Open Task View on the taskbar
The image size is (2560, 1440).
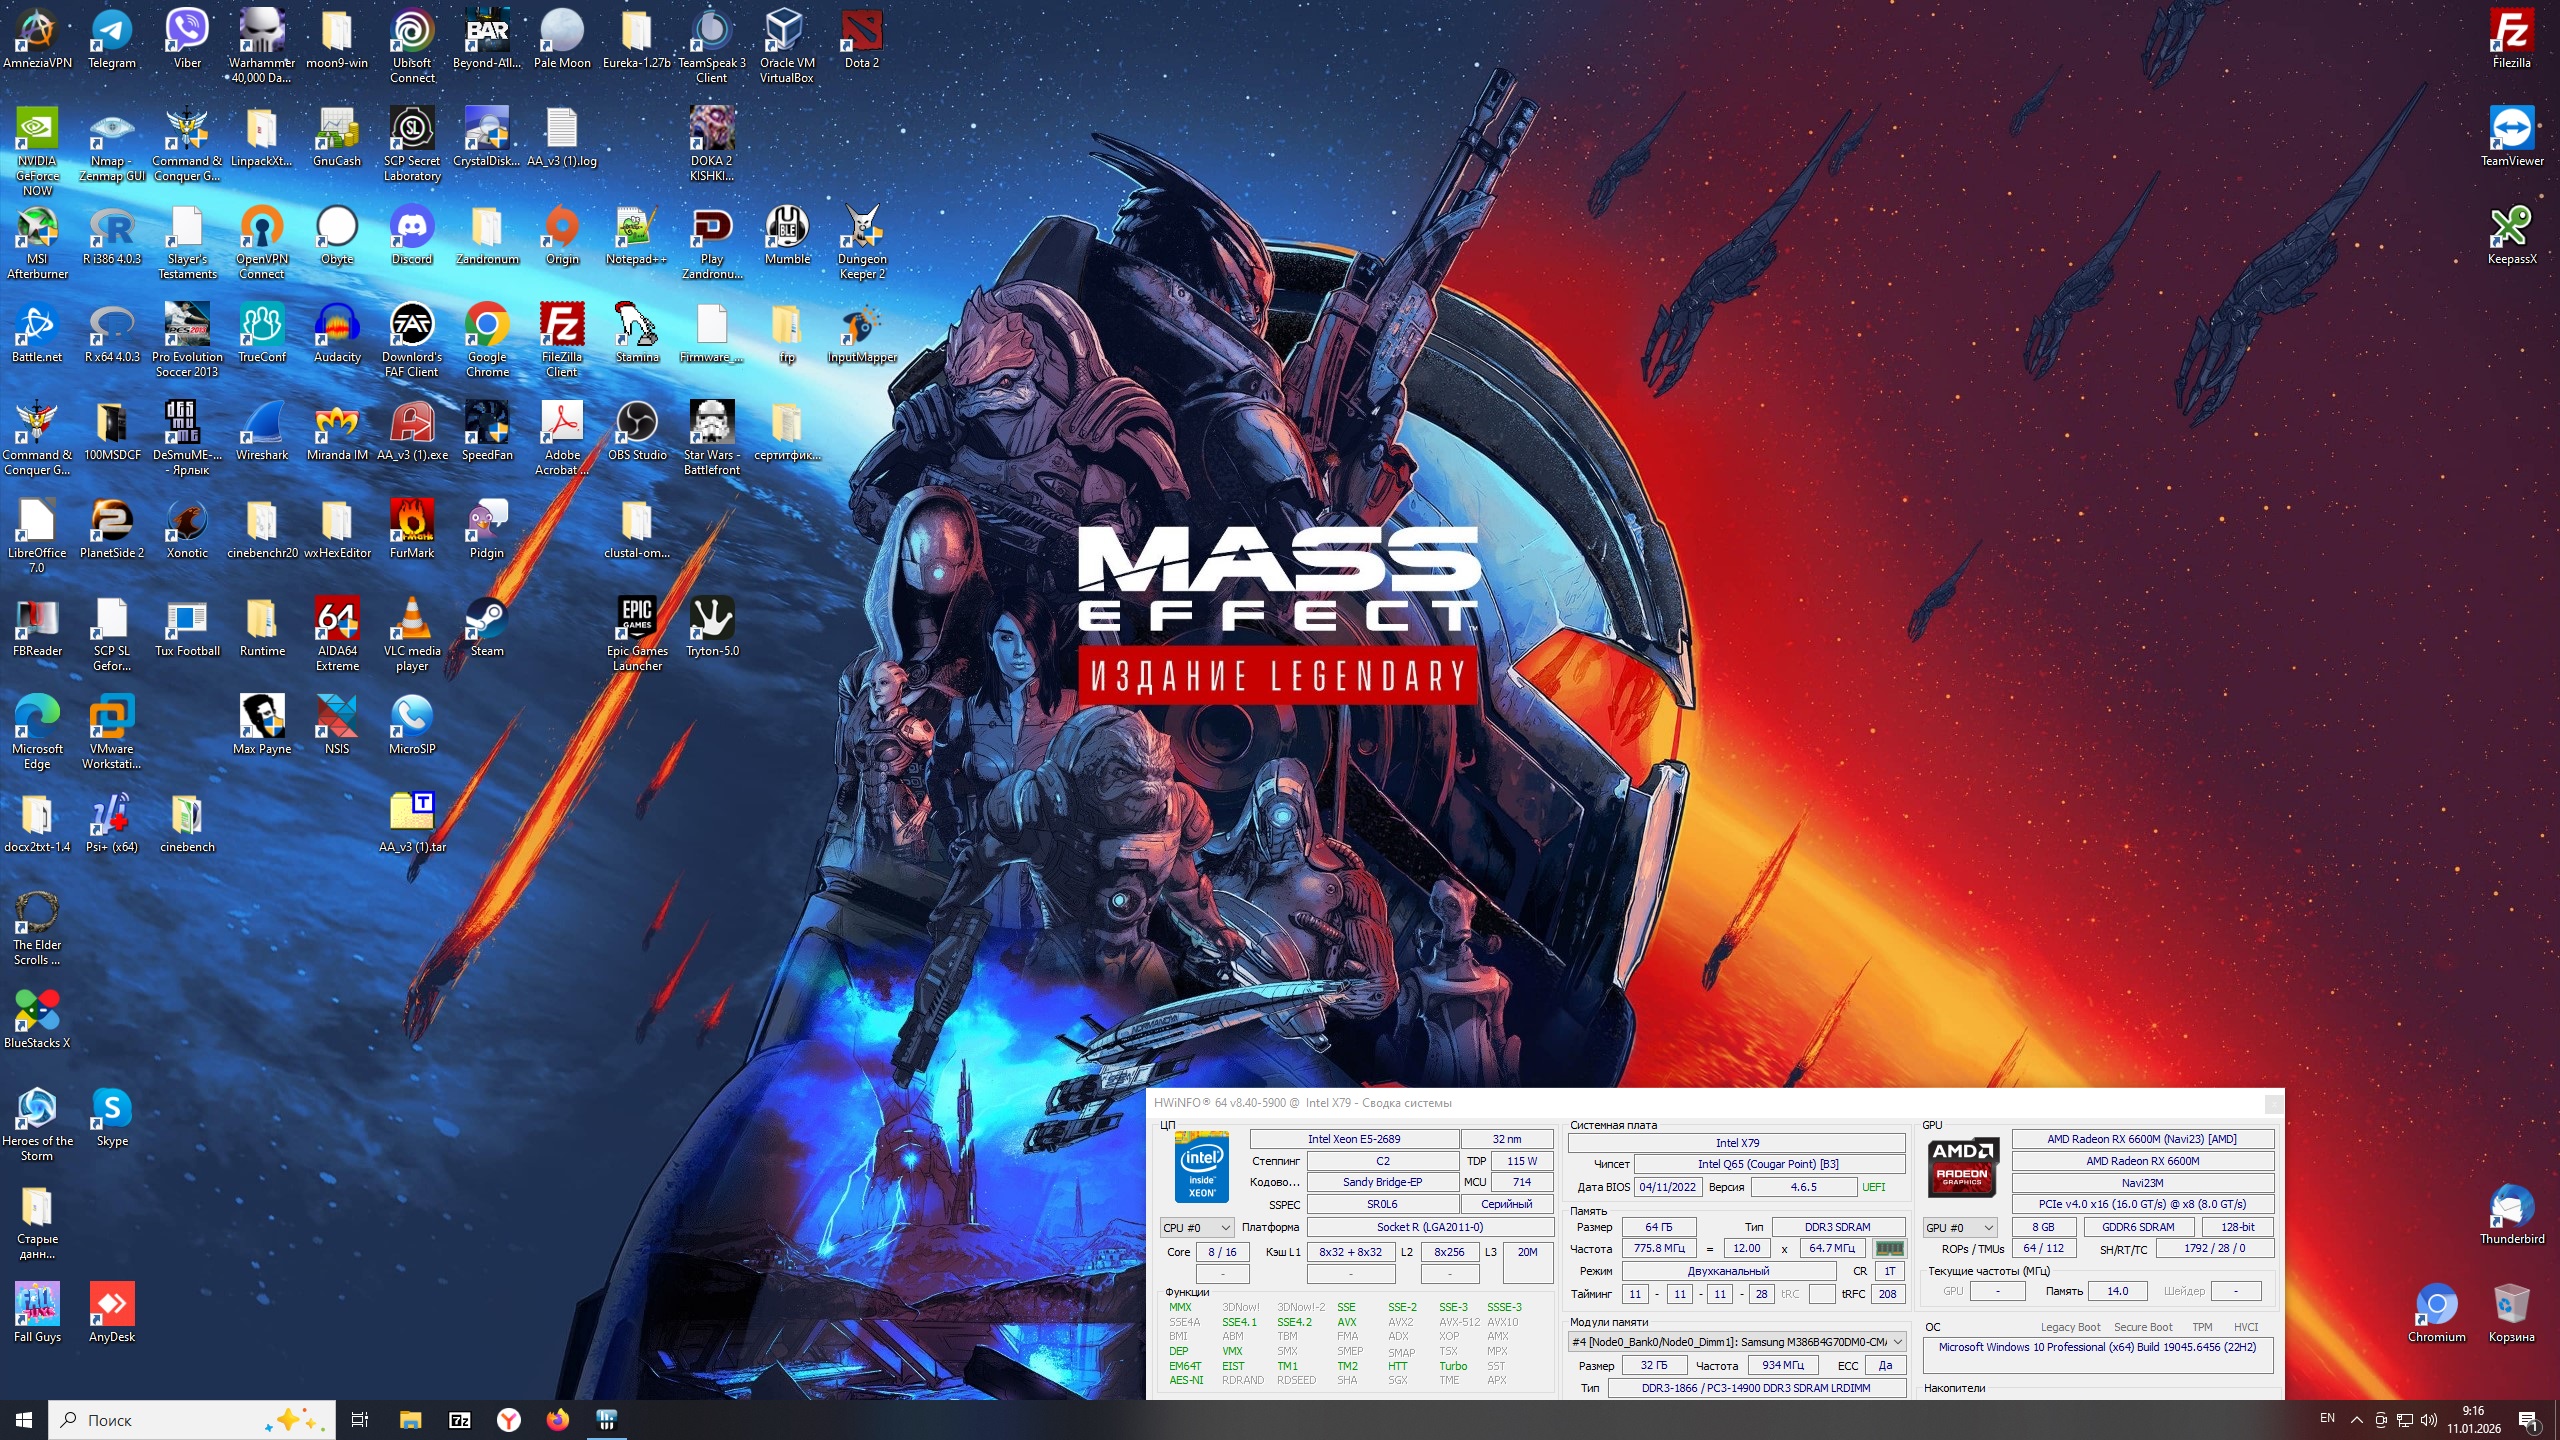click(x=360, y=1419)
